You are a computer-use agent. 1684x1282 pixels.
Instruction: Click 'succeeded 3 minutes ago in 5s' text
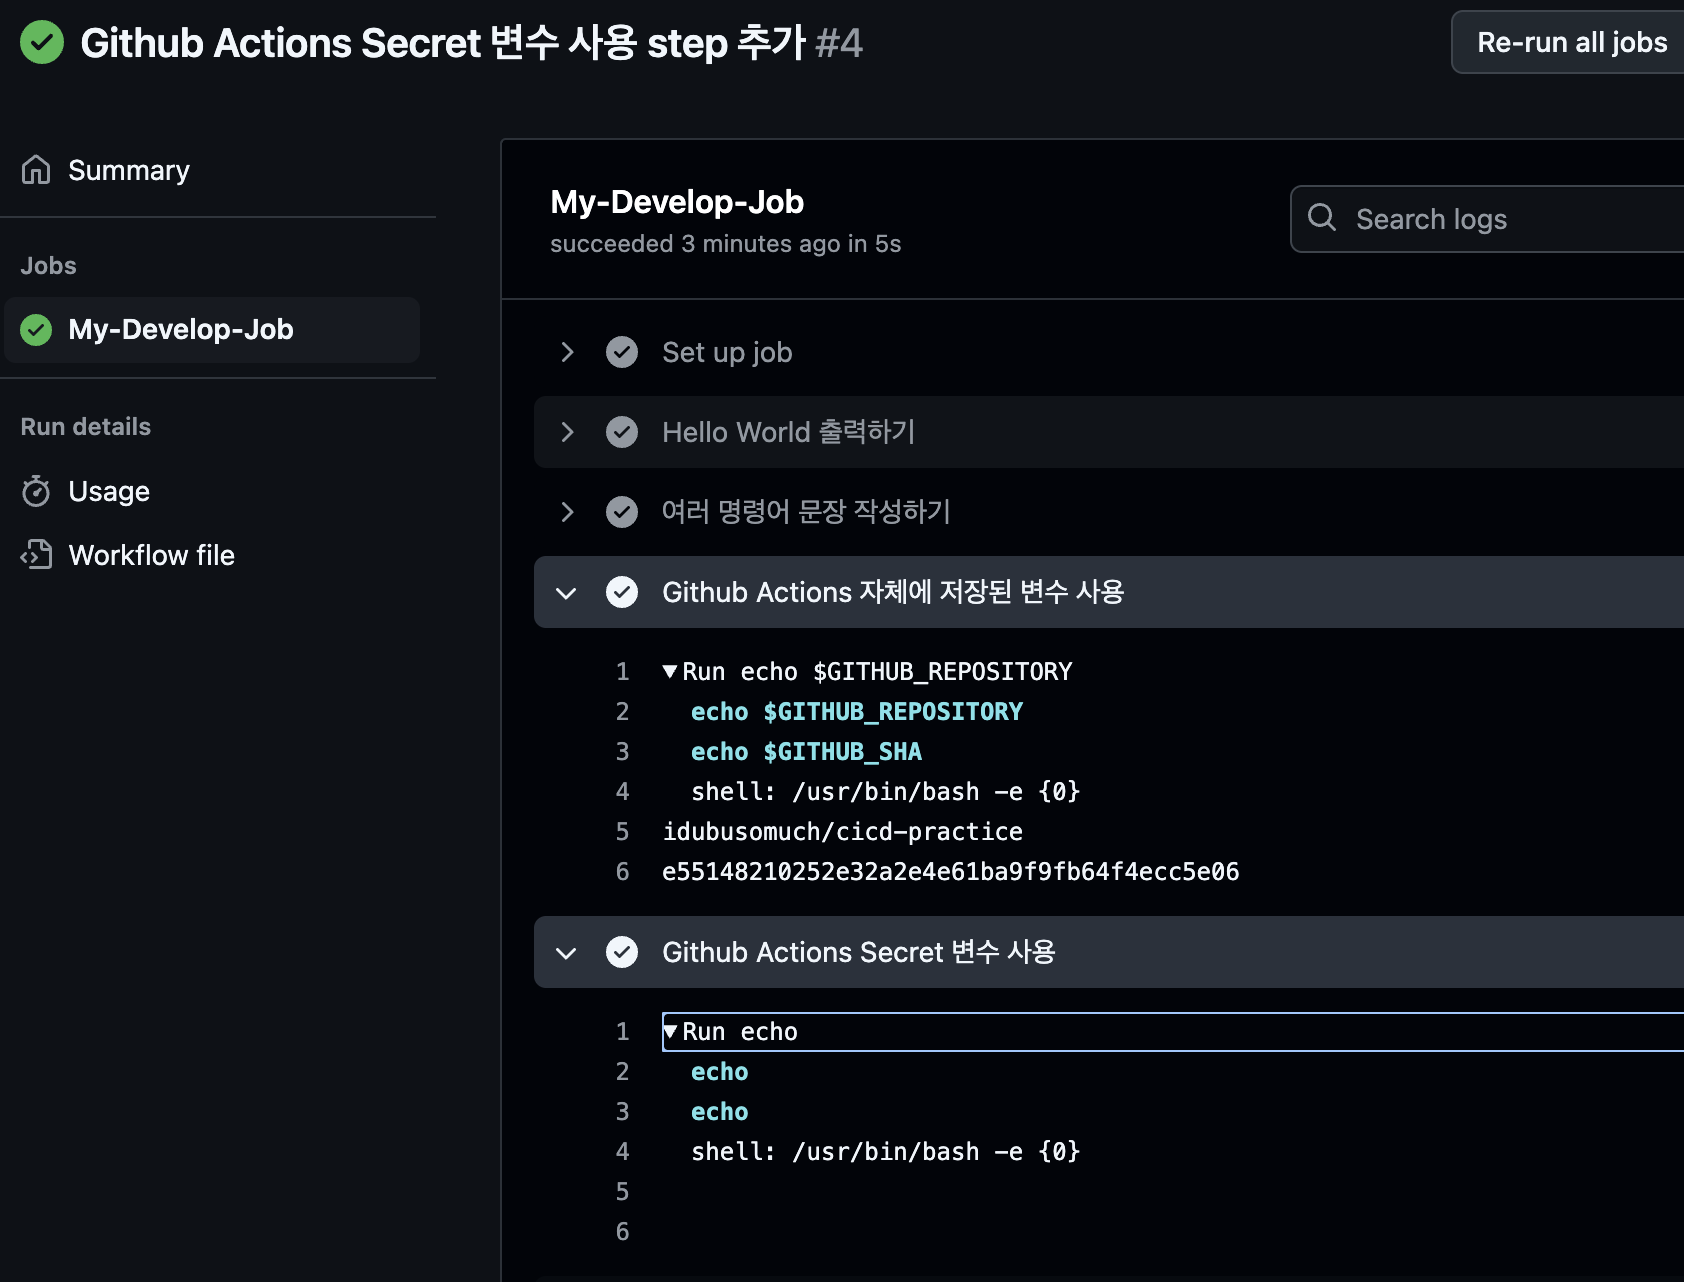pos(725,244)
